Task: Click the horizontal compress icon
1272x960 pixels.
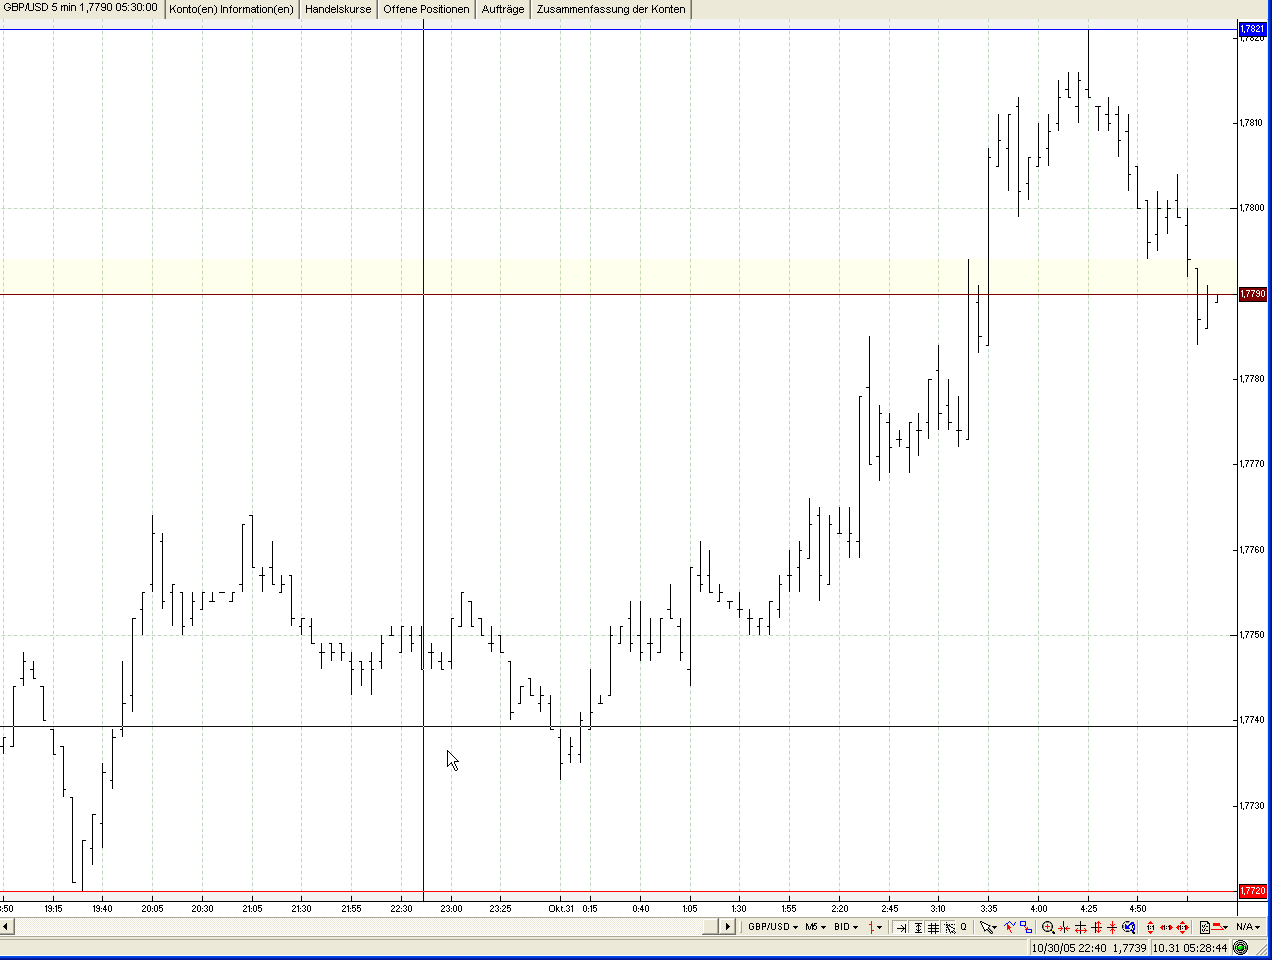Action: tap(1063, 927)
